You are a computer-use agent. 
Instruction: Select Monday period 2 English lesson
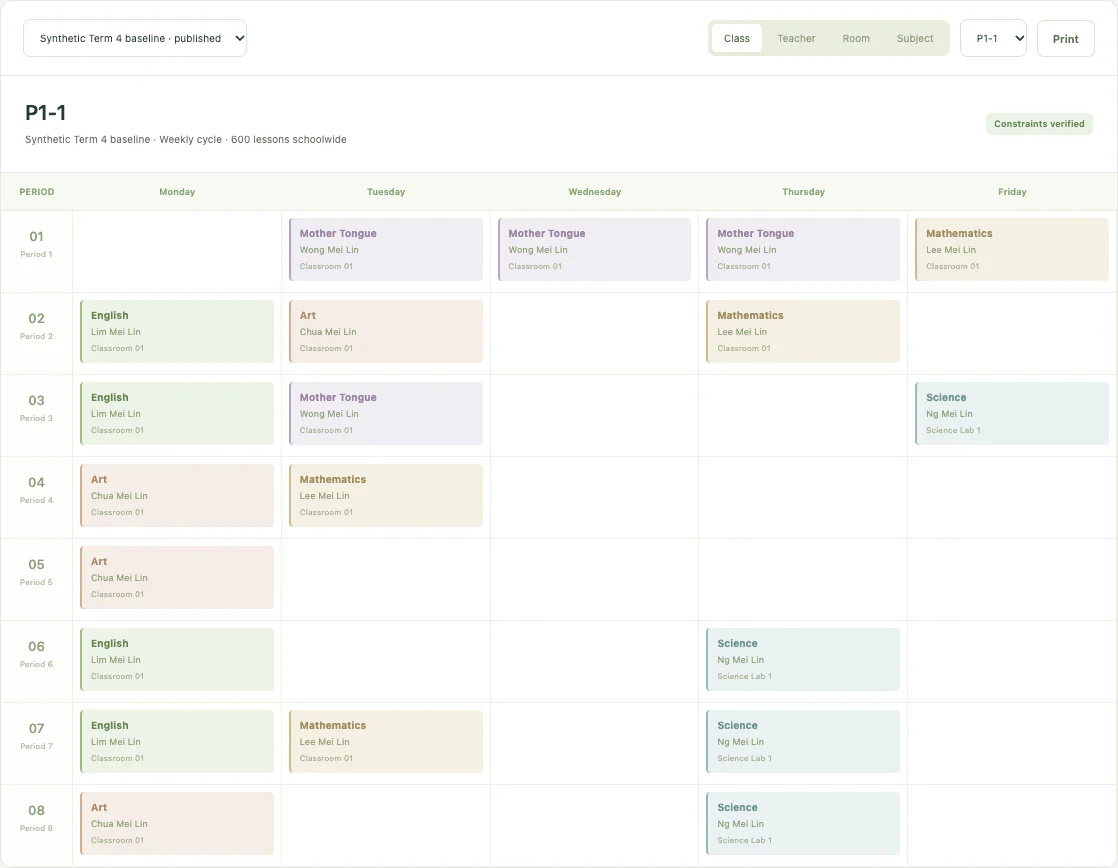(x=177, y=332)
